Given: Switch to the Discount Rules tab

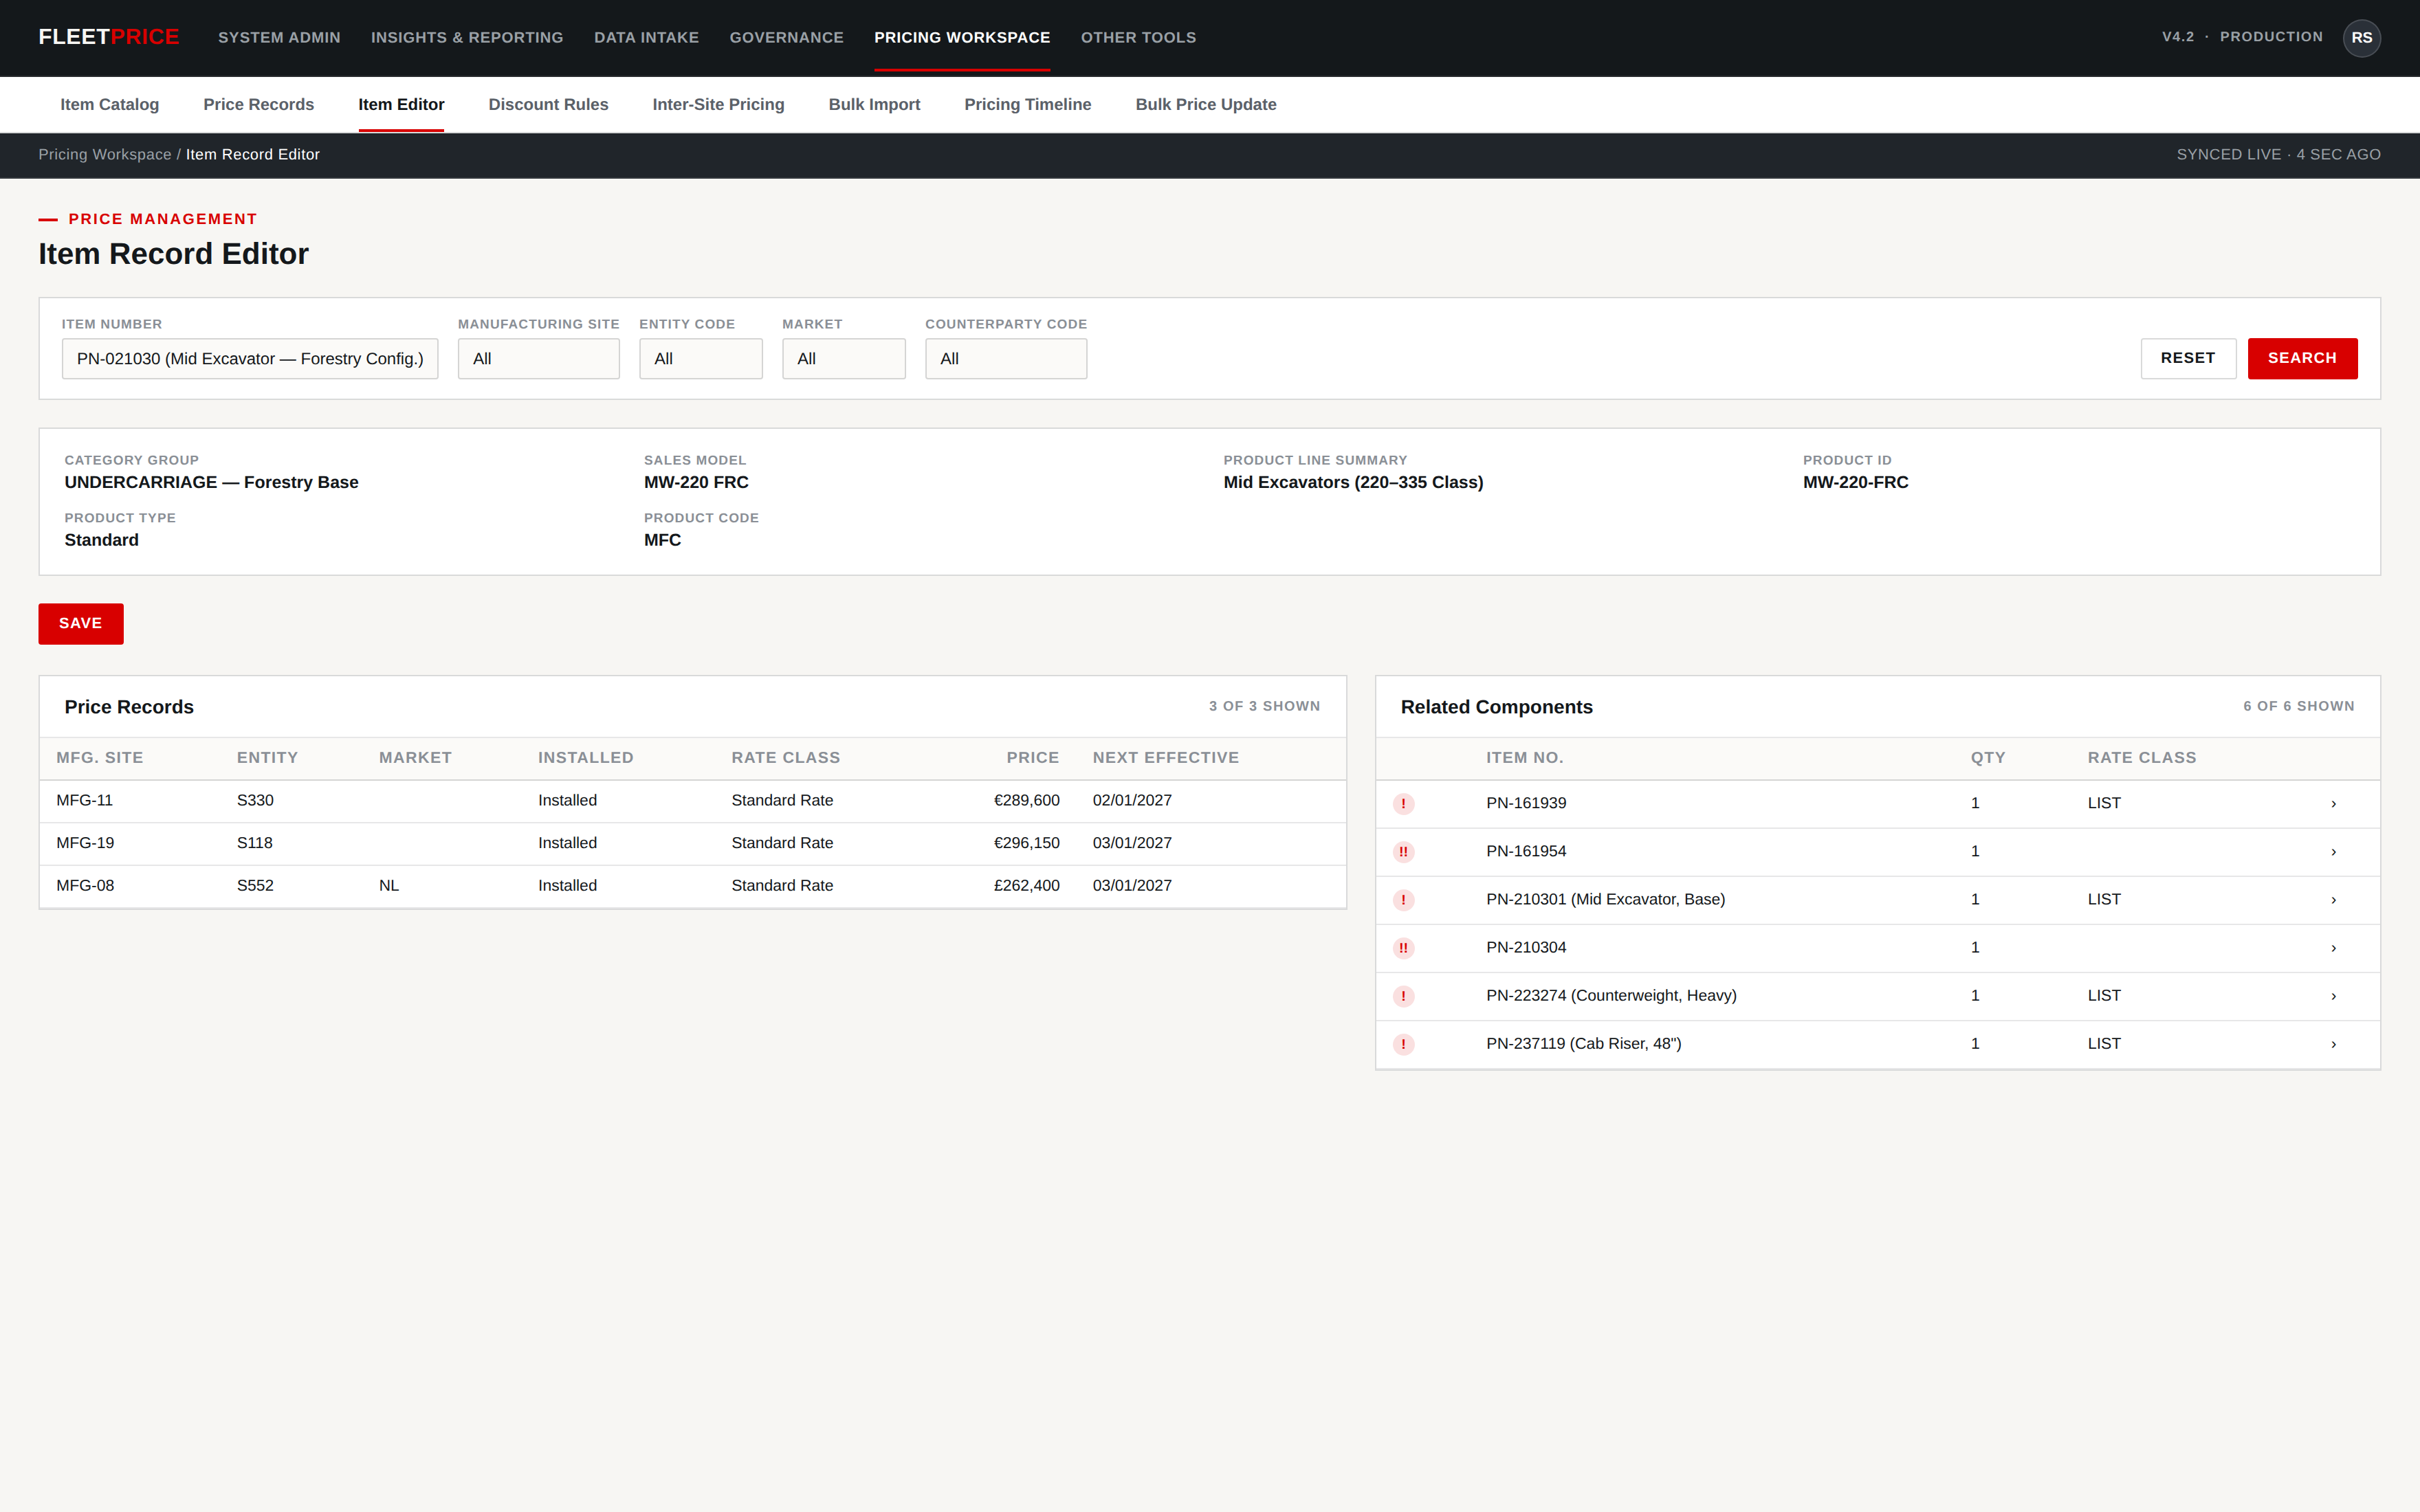Looking at the screenshot, I should [548, 104].
